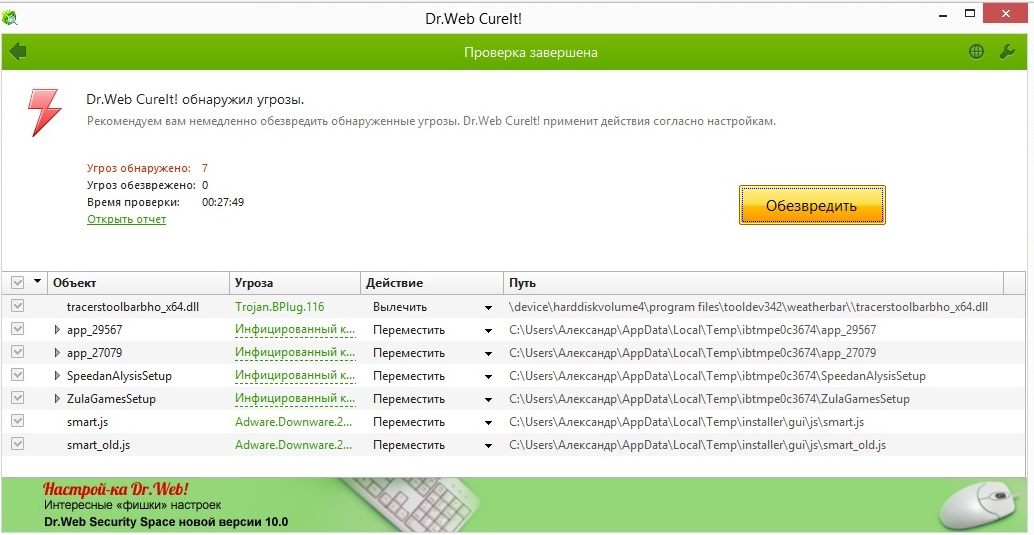This screenshot has width=1034, height=535.
Task: Click the Инфицированный threat link for ZulaGamesSetup
Action: click(x=295, y=399)
